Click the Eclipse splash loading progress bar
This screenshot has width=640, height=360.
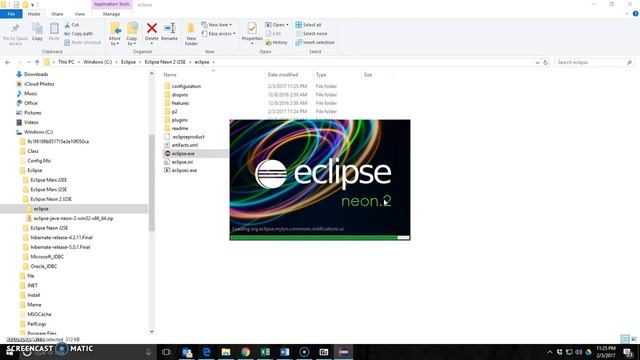tap(320, 238)
